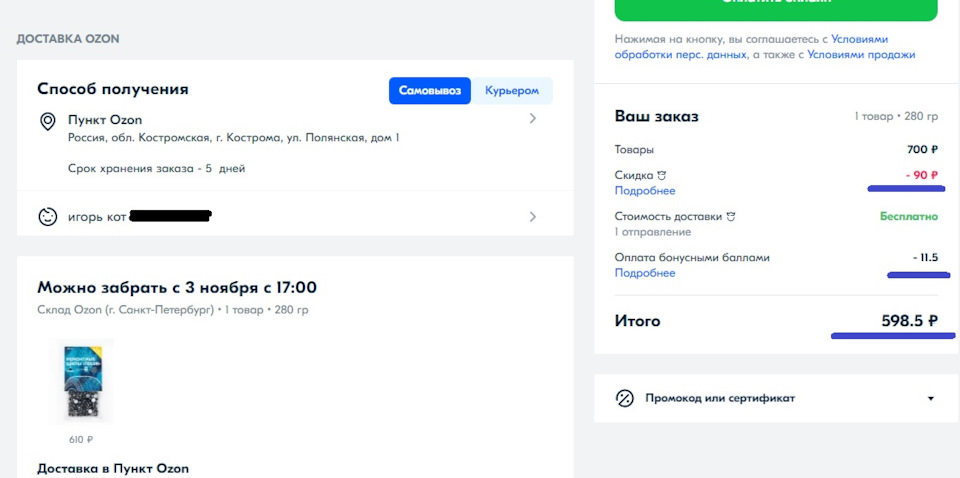Expand Промокод или сертификат dropdown arrow

(931, 398)
